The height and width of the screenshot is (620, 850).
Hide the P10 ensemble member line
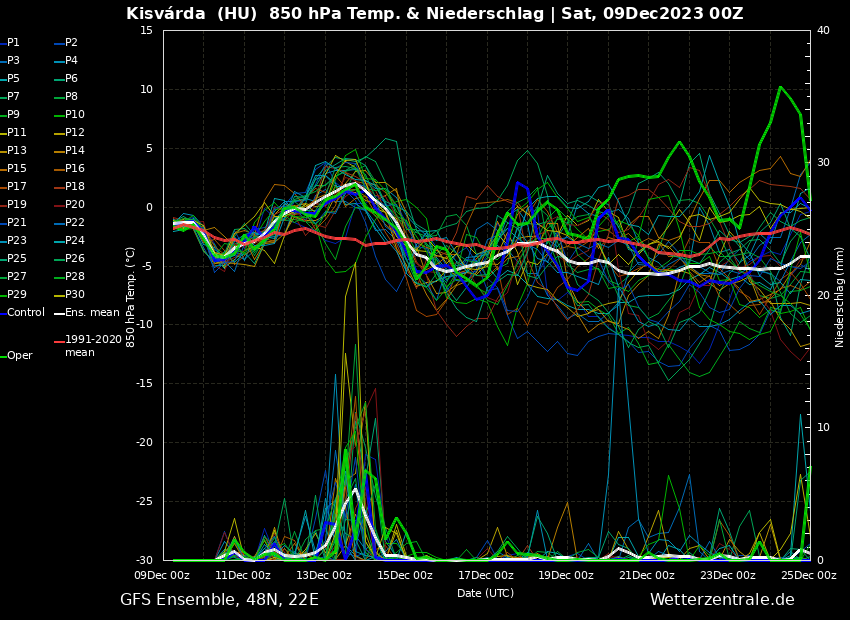[74, 115]
